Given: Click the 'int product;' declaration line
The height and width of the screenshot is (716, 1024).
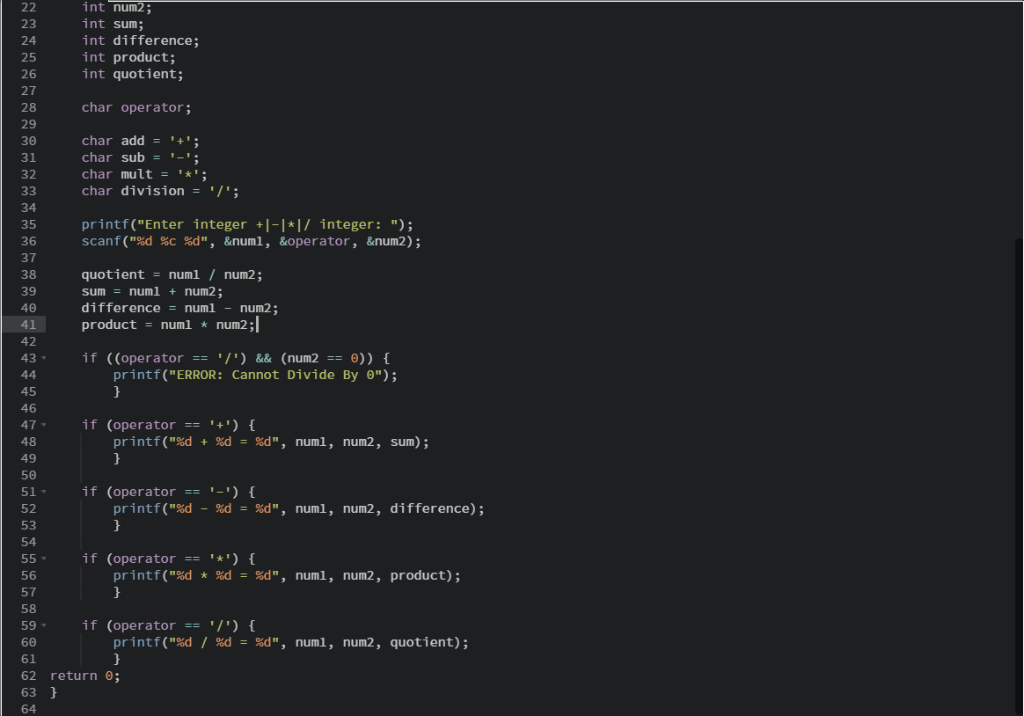Looking at the screenshot, I should click(x=128, y=57).
